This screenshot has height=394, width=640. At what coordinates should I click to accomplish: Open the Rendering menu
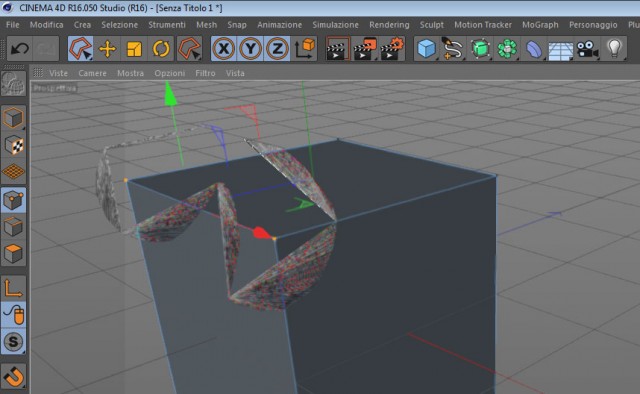389,25
